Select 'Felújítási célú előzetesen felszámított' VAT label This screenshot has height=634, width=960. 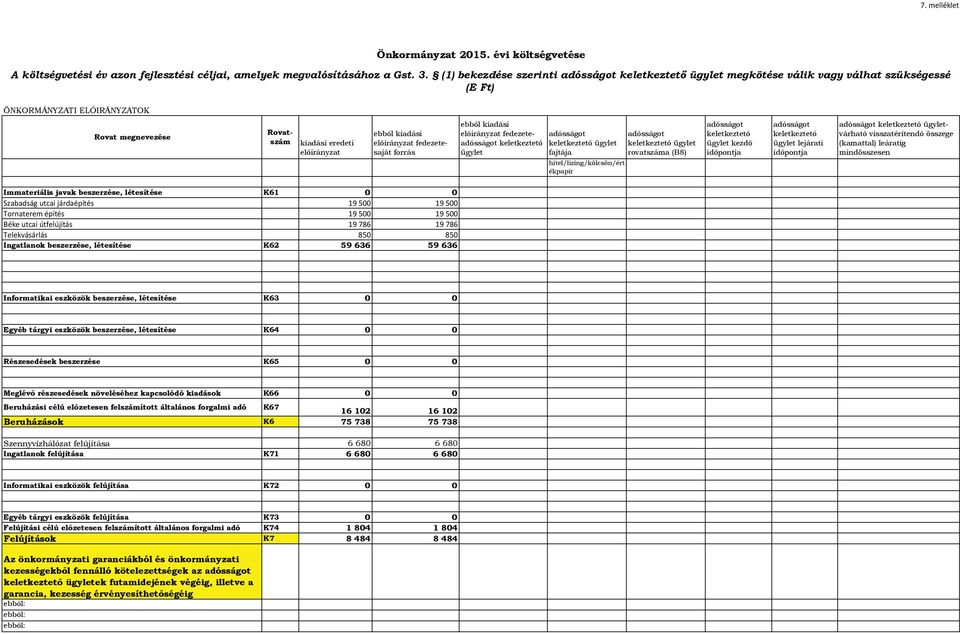pyautogui.click(x=122, y=528)
